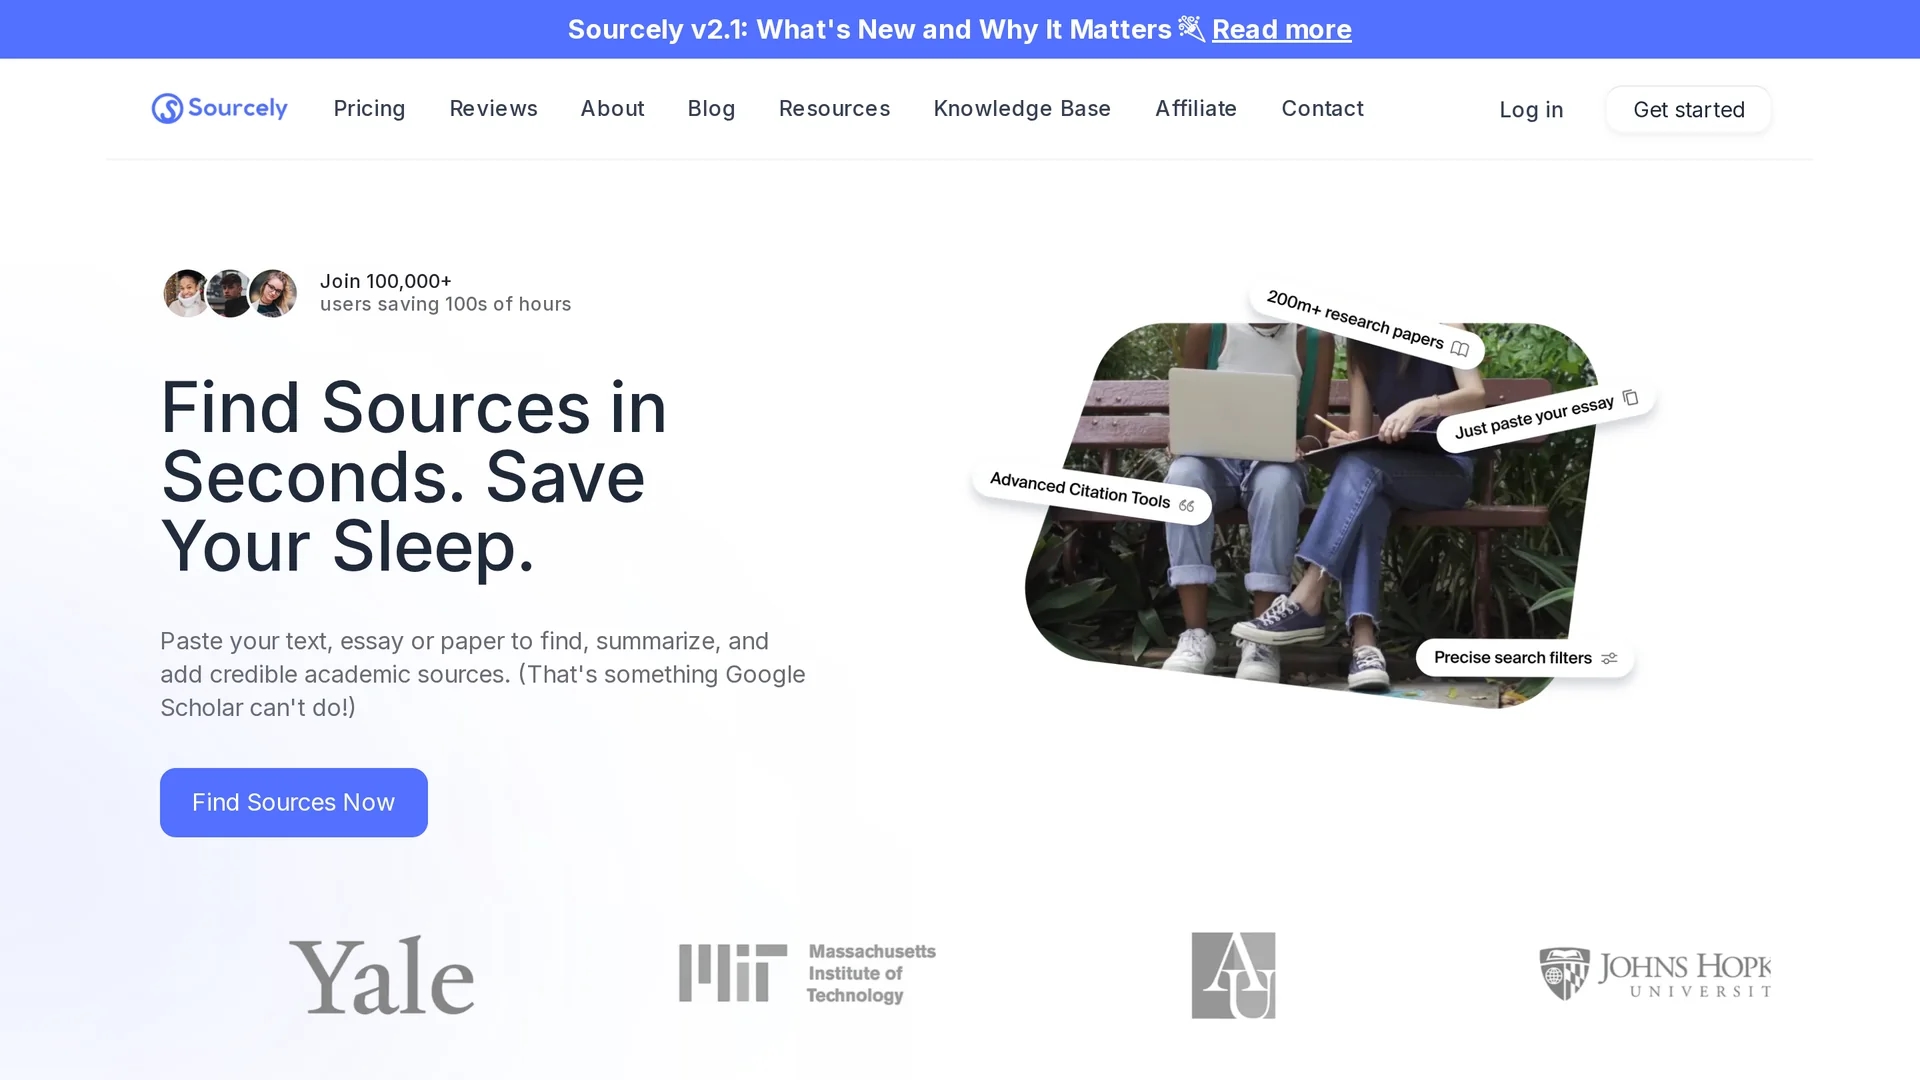Click the Find Sources Now button
Viewport: 1920px width, 1080px height.
click(x=294, y=802)
